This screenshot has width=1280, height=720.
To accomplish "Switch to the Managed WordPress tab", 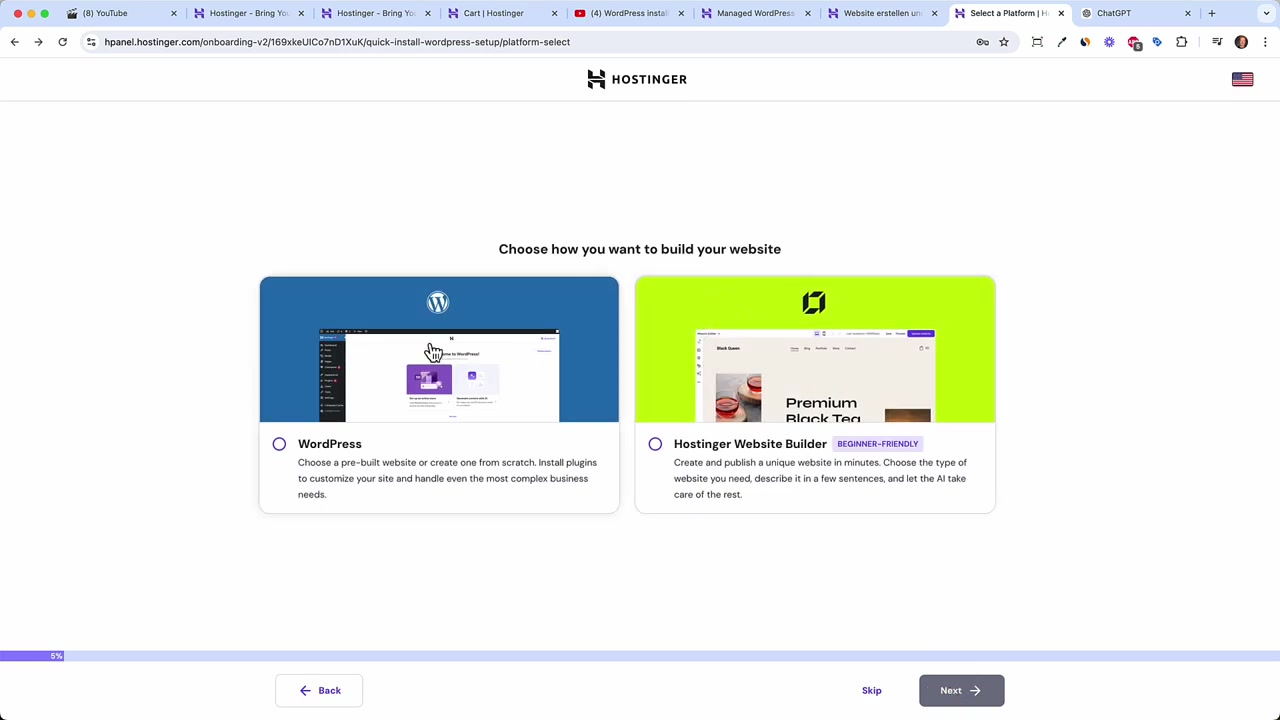I will (755, 13).
